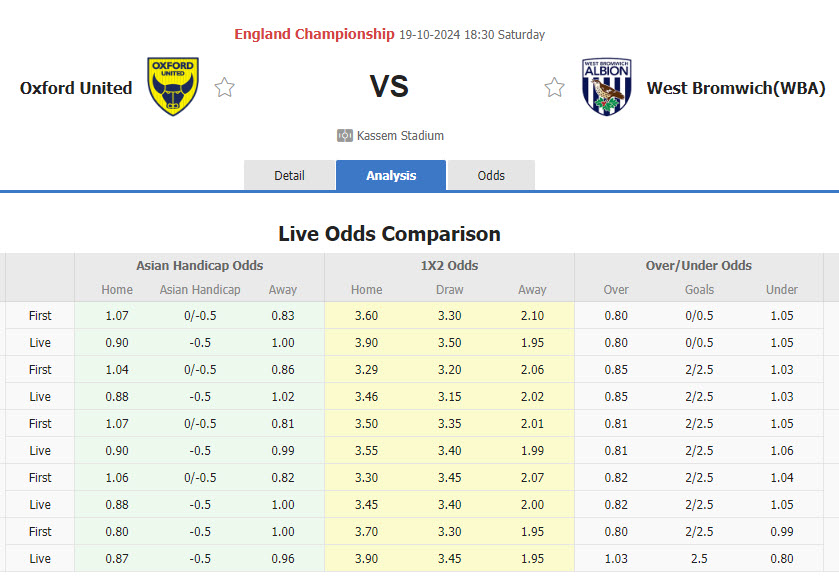The height and width of the screenshot is (579, 839).
Task: Open the England Championship league page
Action: pyautogui.click(x=313, y=33)
